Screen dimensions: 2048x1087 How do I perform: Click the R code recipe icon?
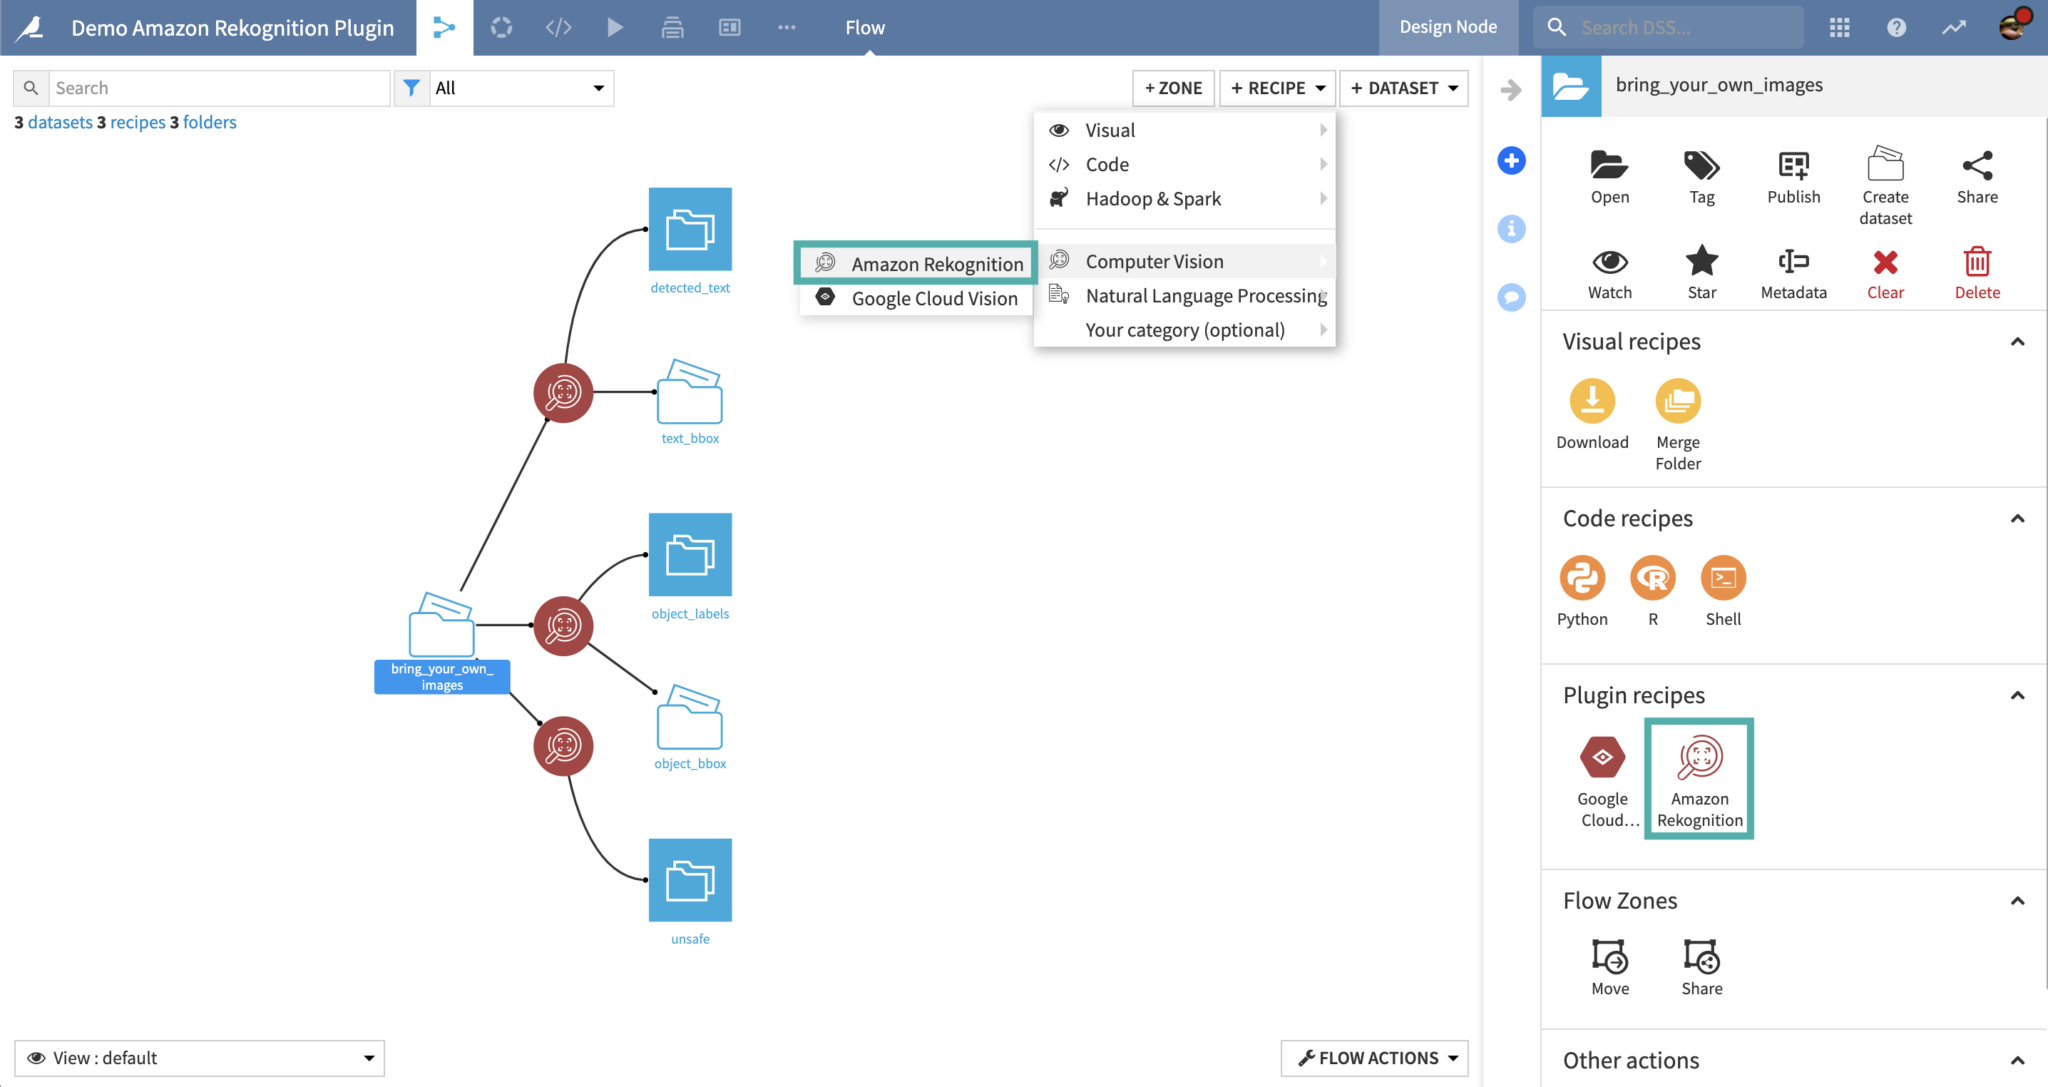click(x=1652, y=578)
